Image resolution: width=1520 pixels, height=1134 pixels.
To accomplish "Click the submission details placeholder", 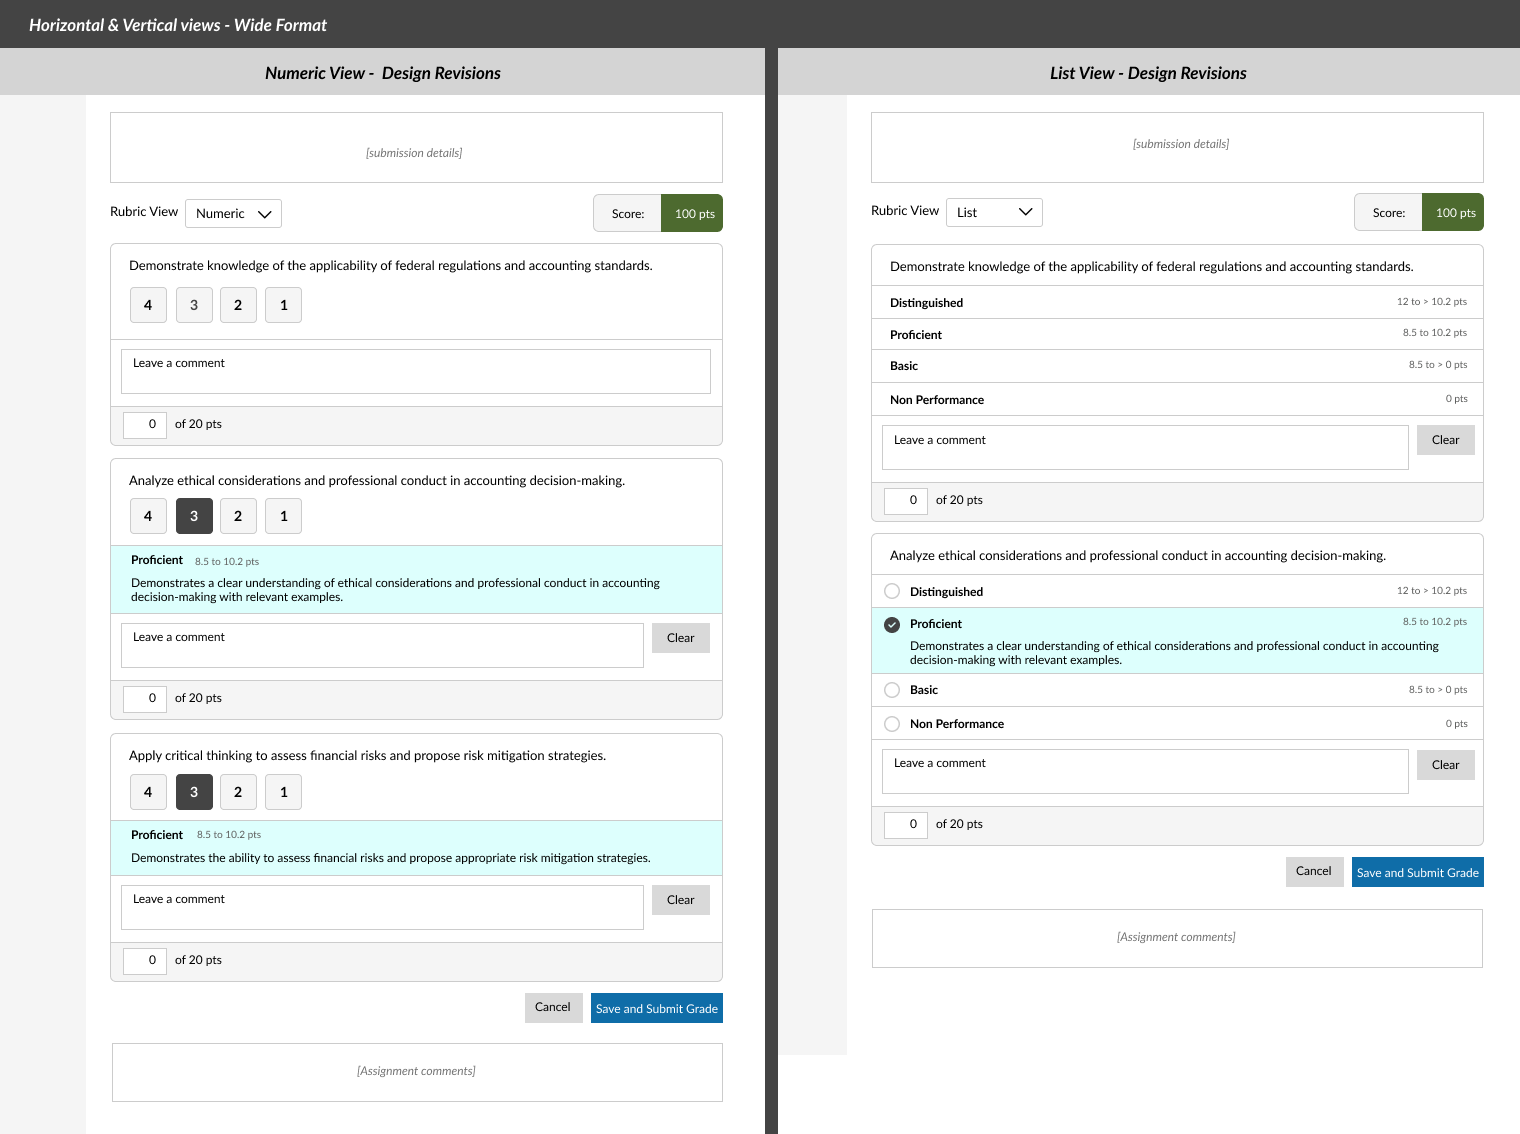I will (415, 148).
